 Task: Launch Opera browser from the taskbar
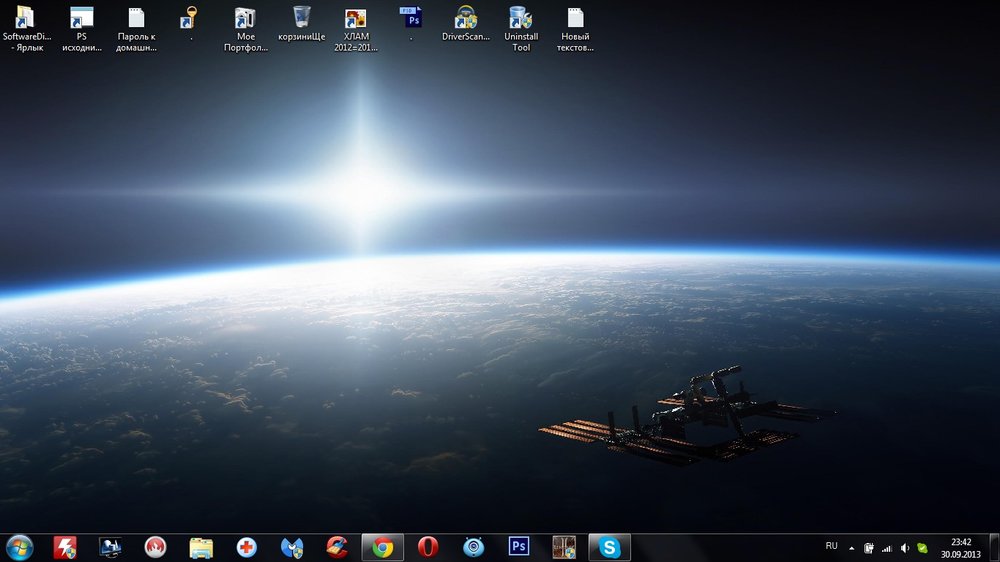click(x=428, y=547)
